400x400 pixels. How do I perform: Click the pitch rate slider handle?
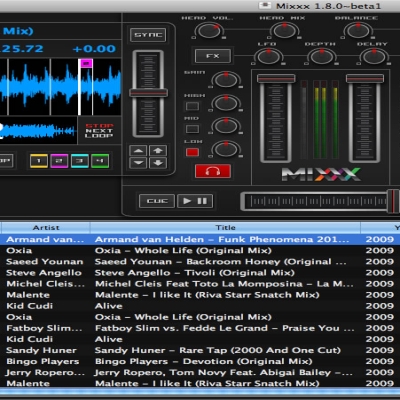(148, 93)
